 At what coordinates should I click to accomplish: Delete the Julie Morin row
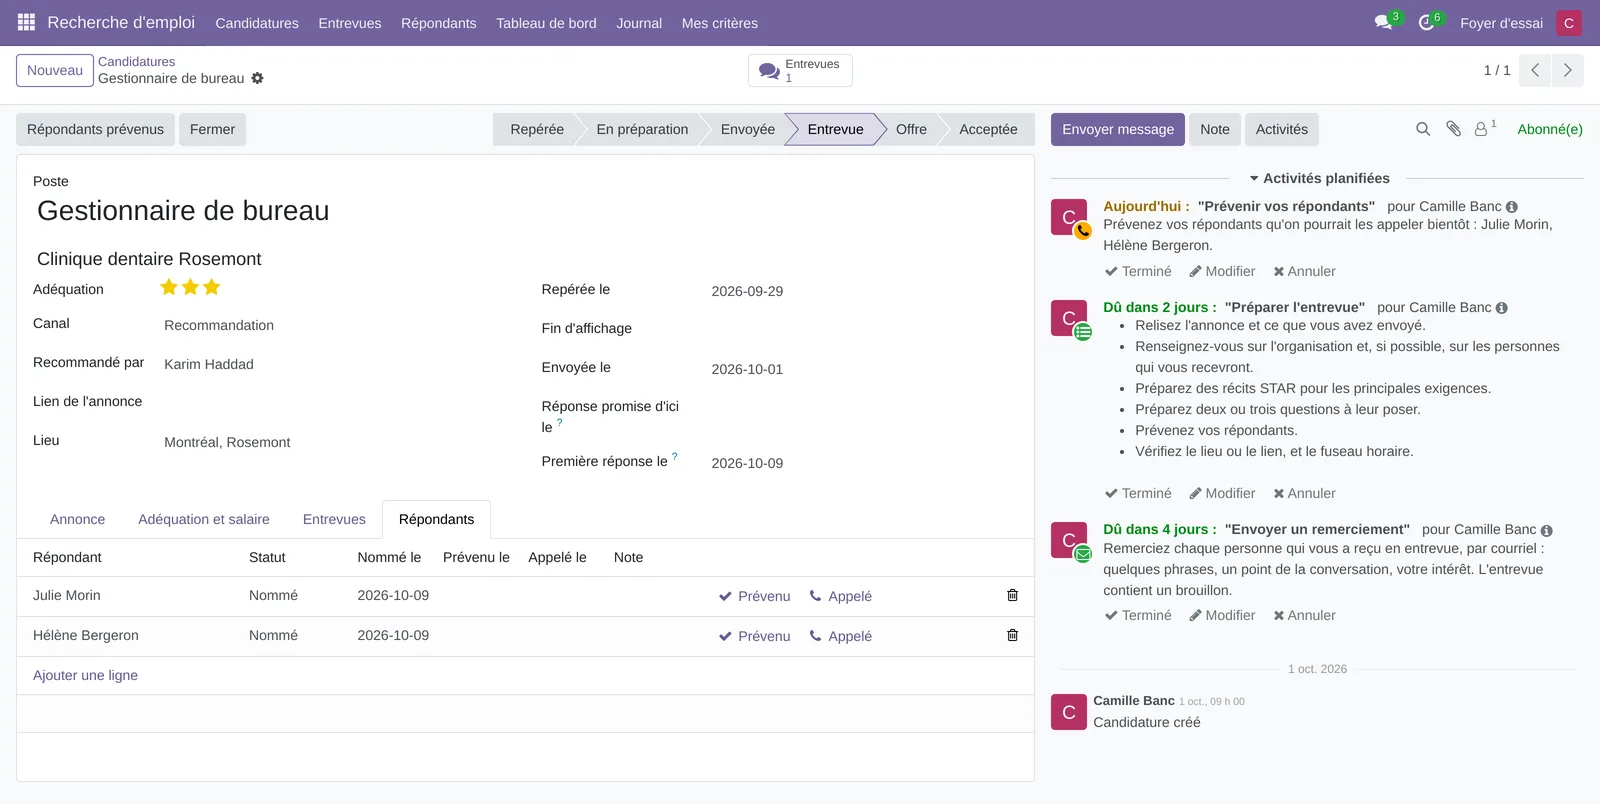click(x=1012, y=595)
